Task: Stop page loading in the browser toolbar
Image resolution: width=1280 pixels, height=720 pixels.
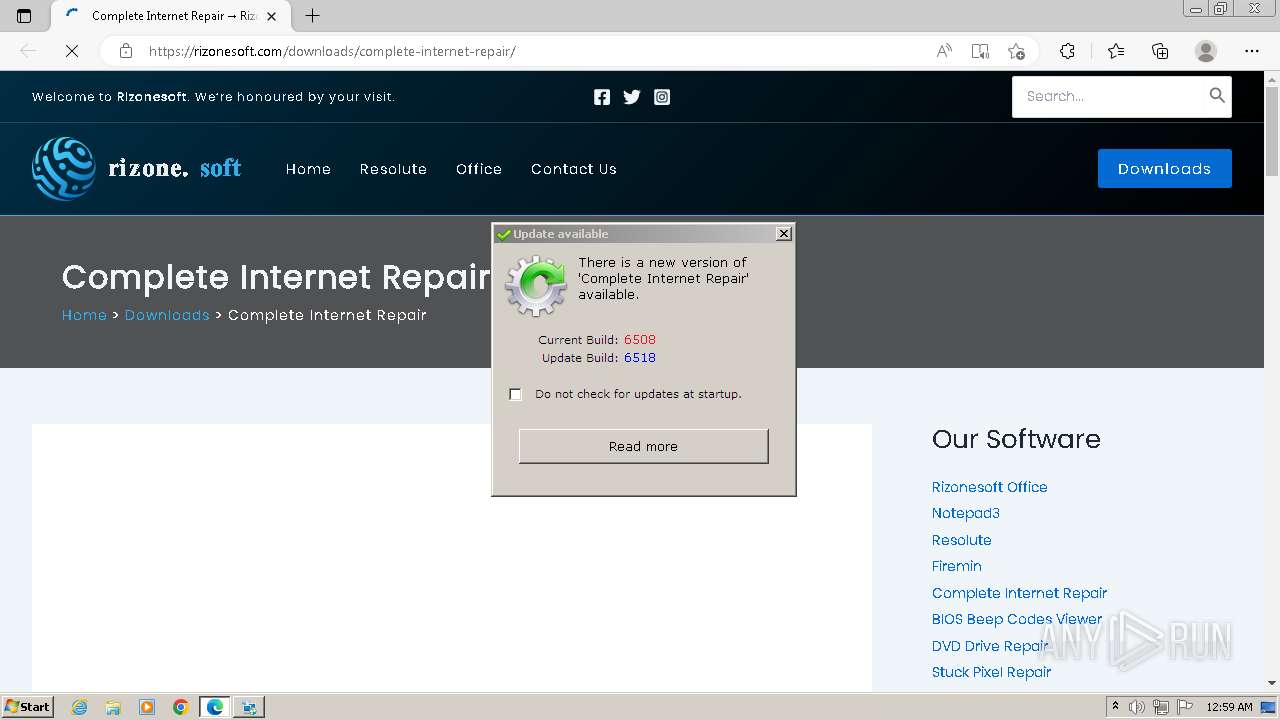Action: (72, 51)
